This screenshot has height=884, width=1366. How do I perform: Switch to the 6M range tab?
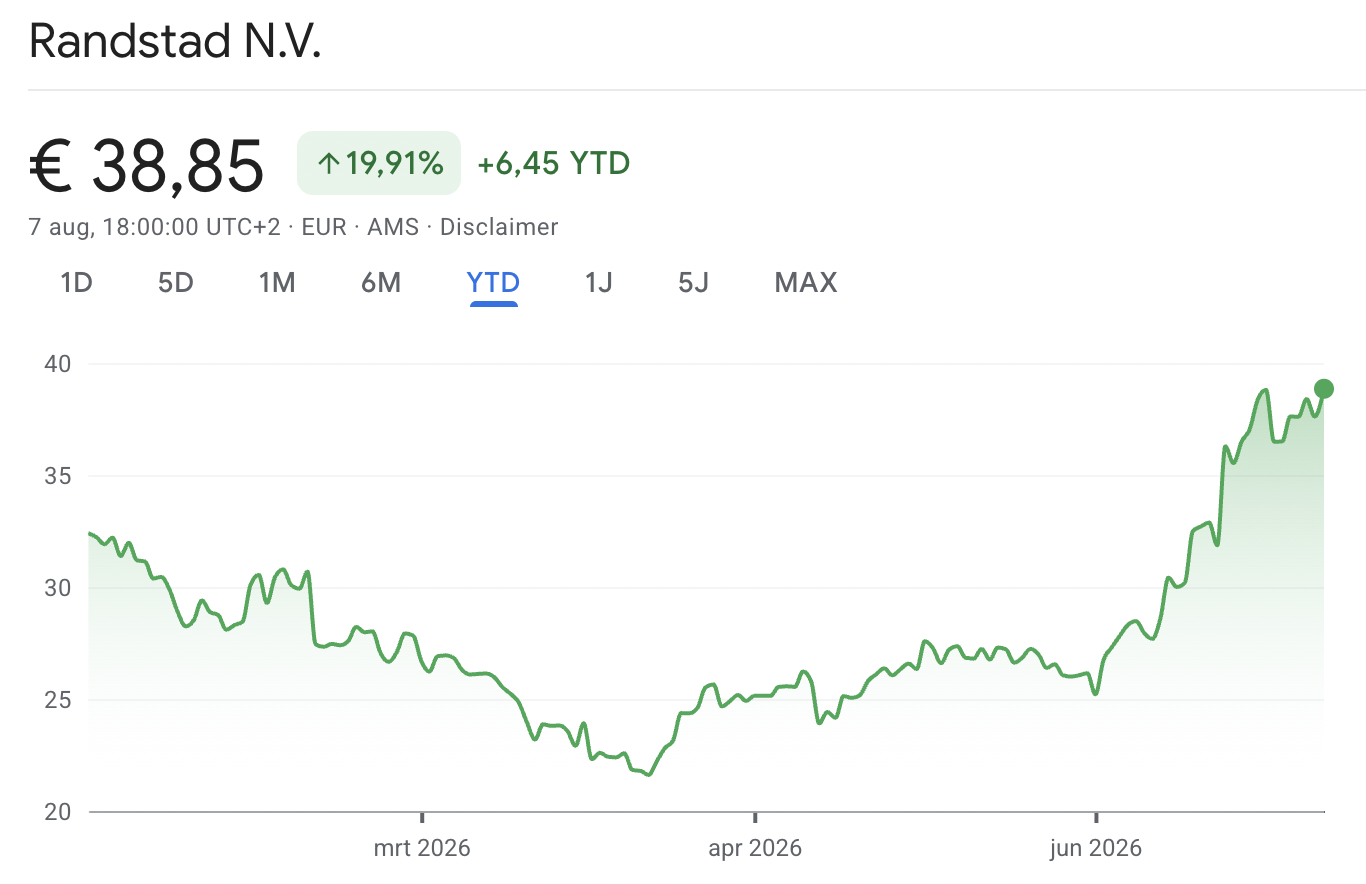(381, 283)
